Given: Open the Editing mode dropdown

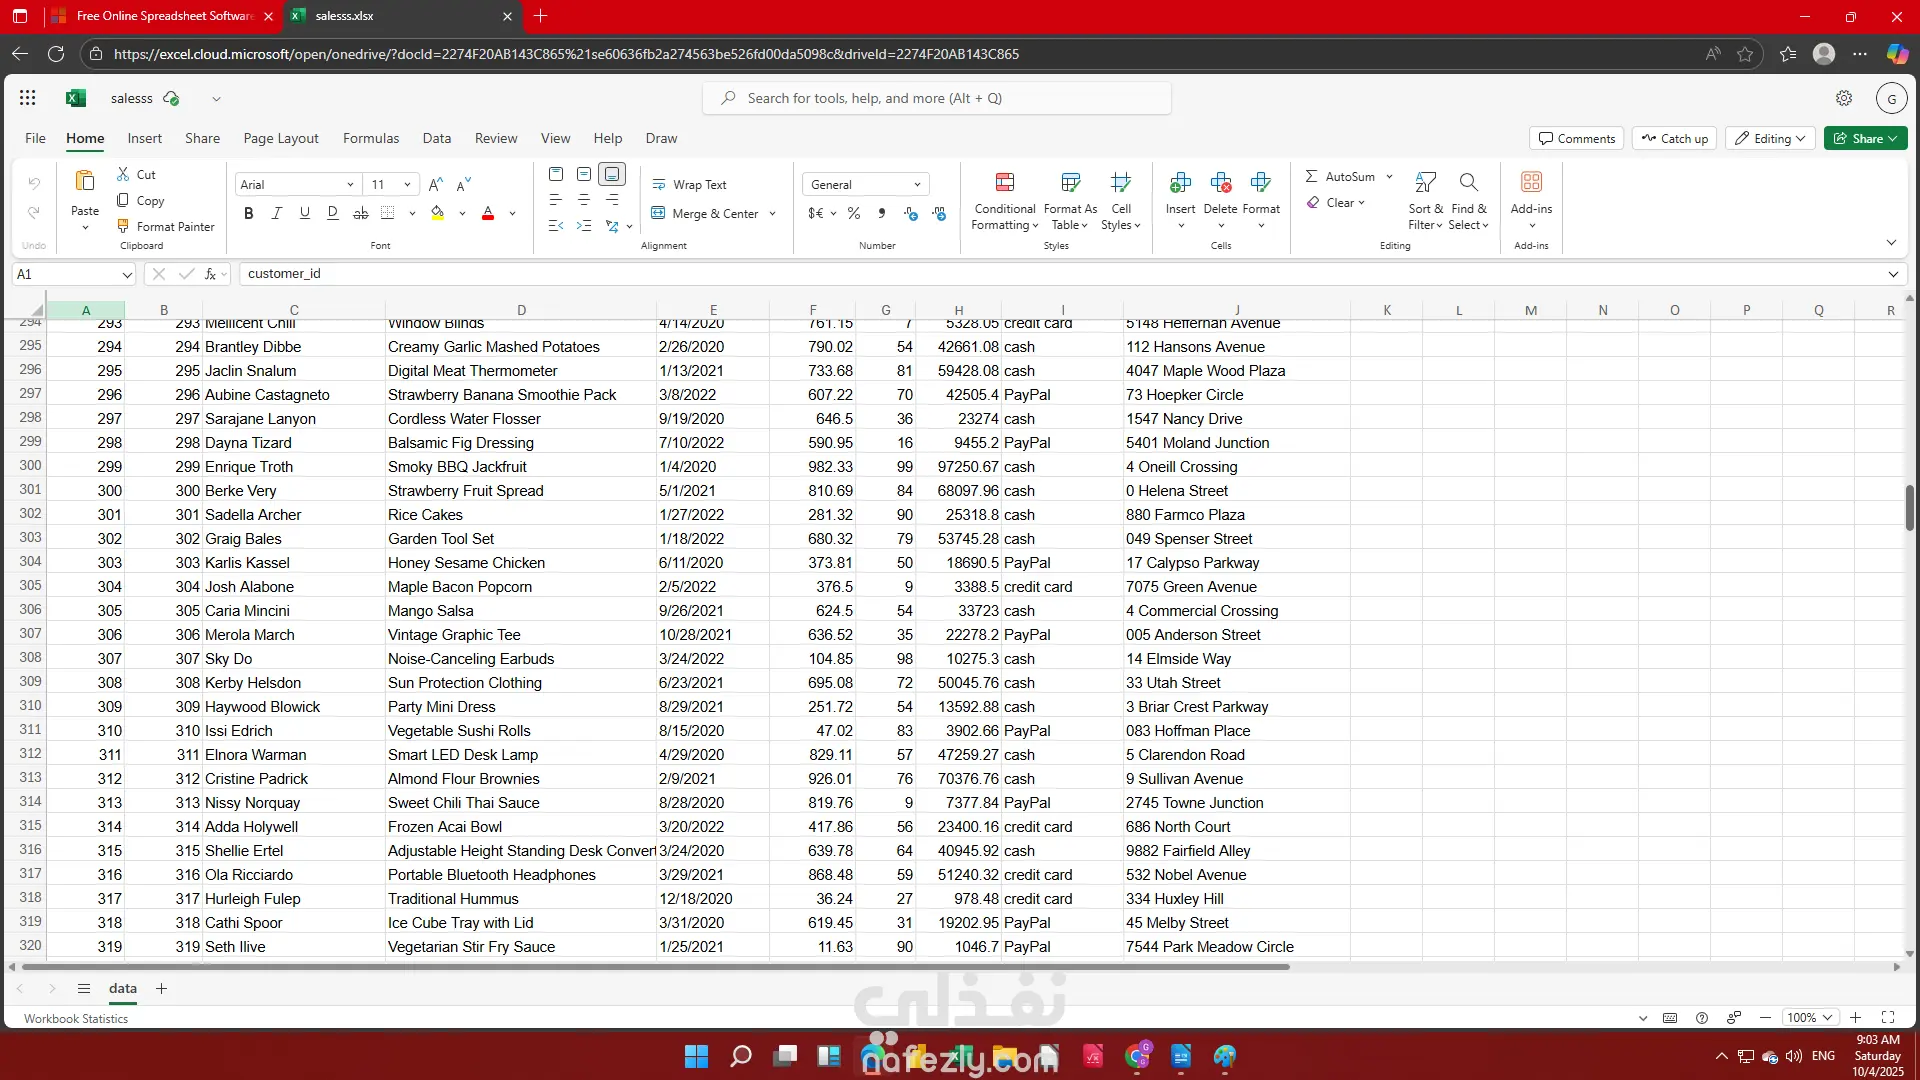Looking at the screenshot, I should (1771, 138).
